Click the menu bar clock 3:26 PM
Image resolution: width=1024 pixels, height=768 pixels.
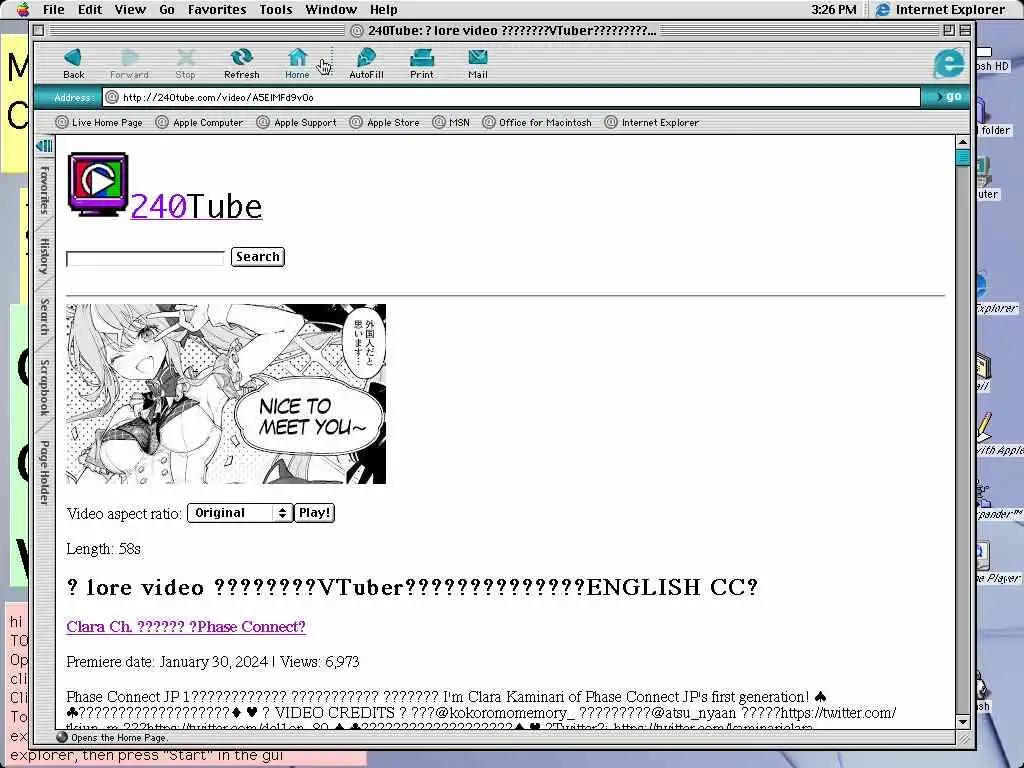point(833,9)
